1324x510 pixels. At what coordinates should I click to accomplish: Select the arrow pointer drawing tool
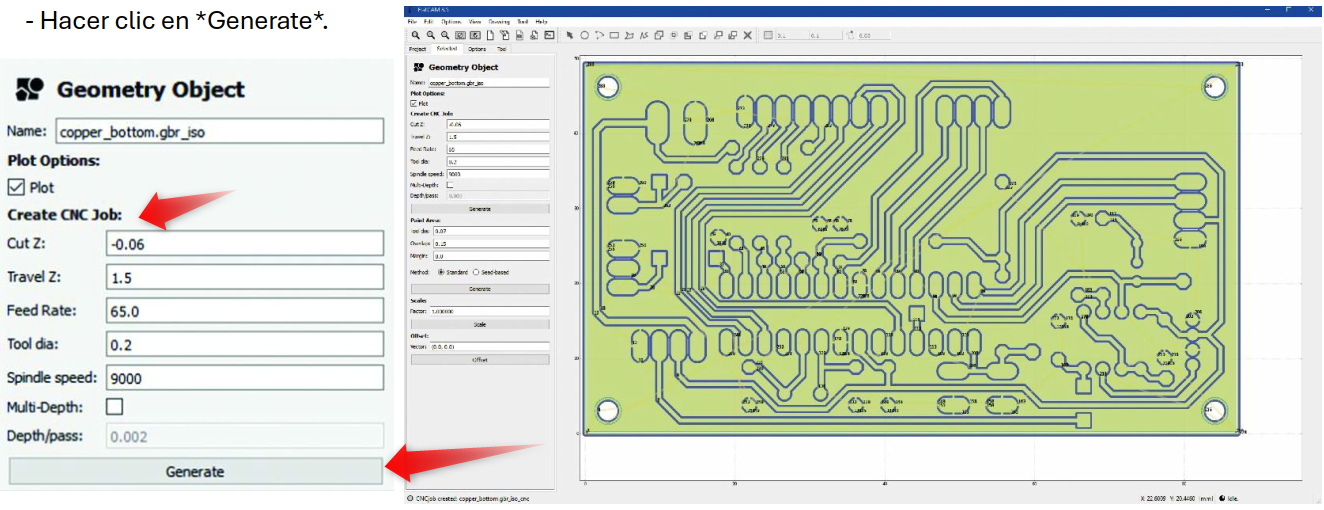tap(570, 35)
